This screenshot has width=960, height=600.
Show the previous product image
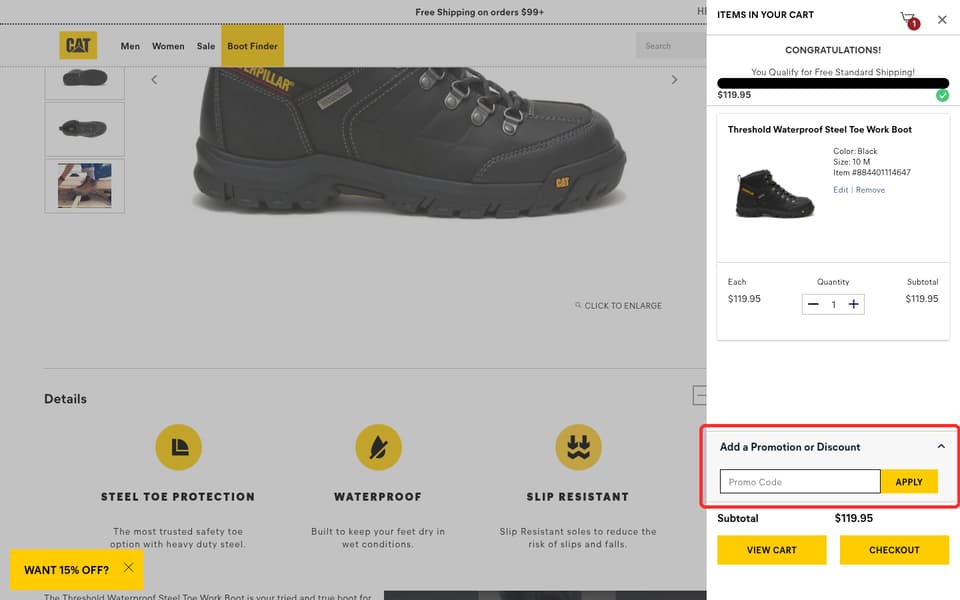[x=154, y=80]
